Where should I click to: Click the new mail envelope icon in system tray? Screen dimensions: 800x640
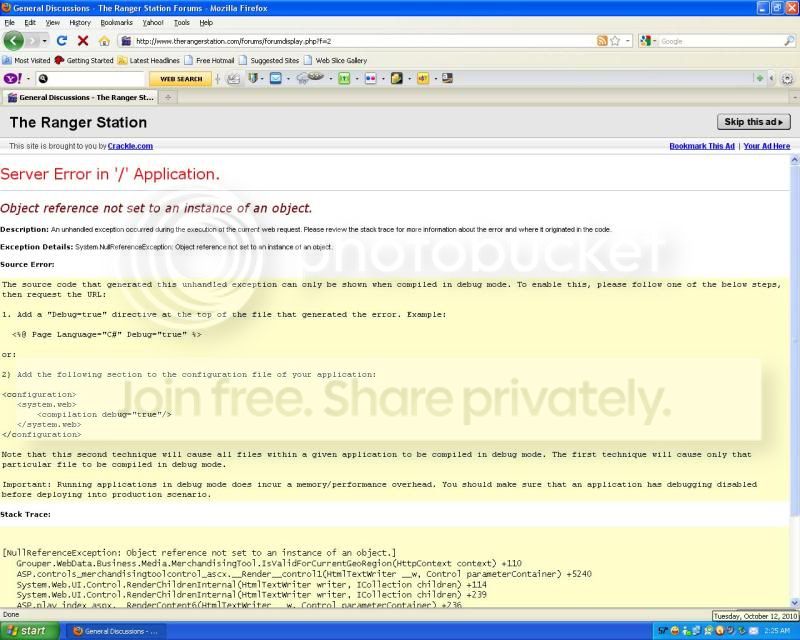[752, 631]
